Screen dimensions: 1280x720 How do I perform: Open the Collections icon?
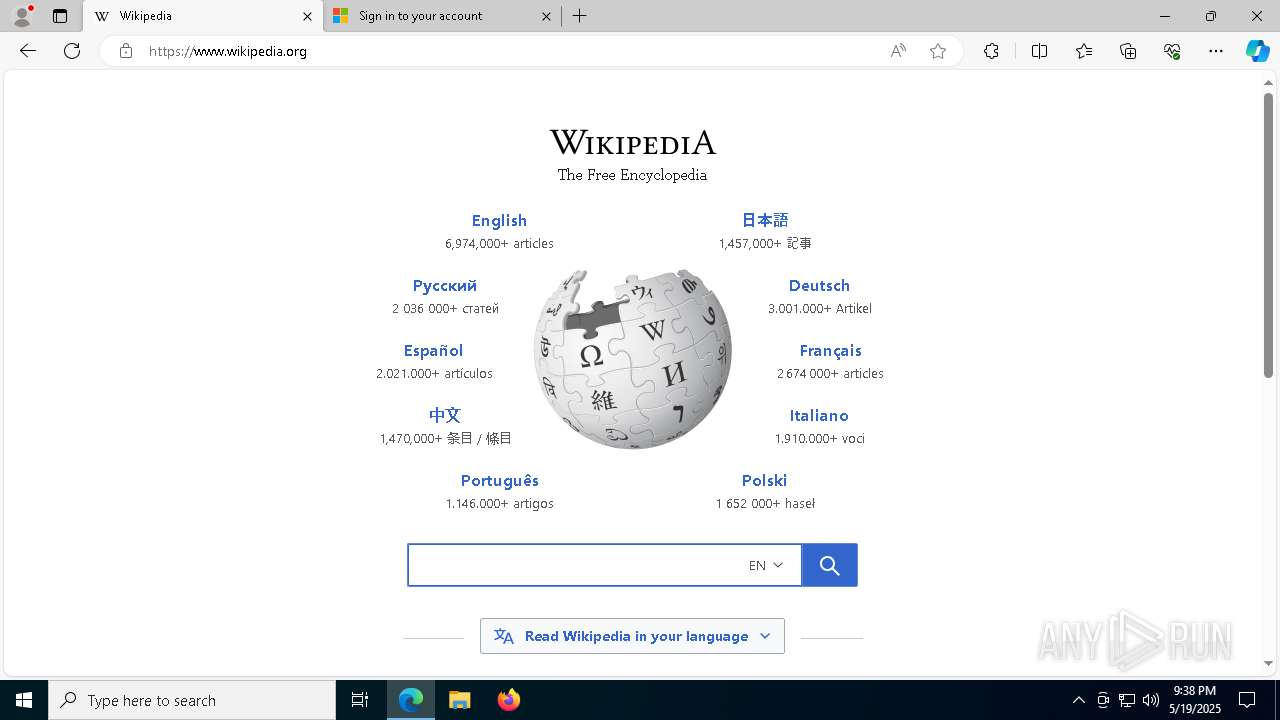click(1128, 51)
